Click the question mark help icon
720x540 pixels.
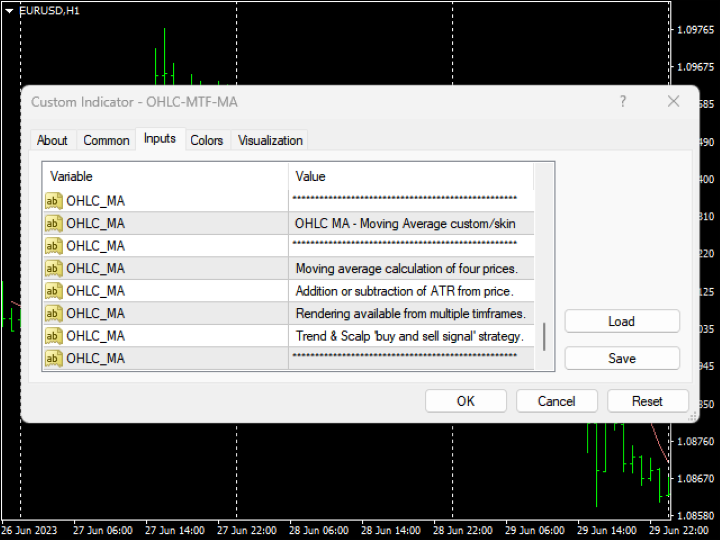click(x=623, y=101)
